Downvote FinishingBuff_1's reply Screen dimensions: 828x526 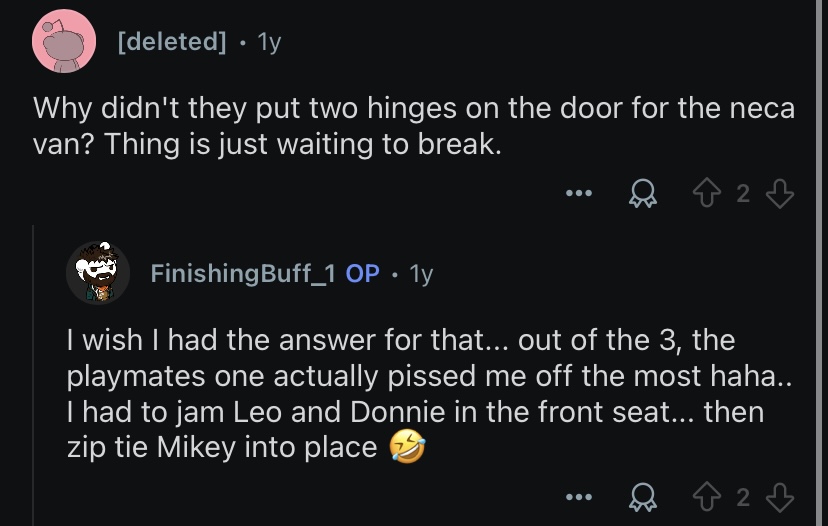780,497
